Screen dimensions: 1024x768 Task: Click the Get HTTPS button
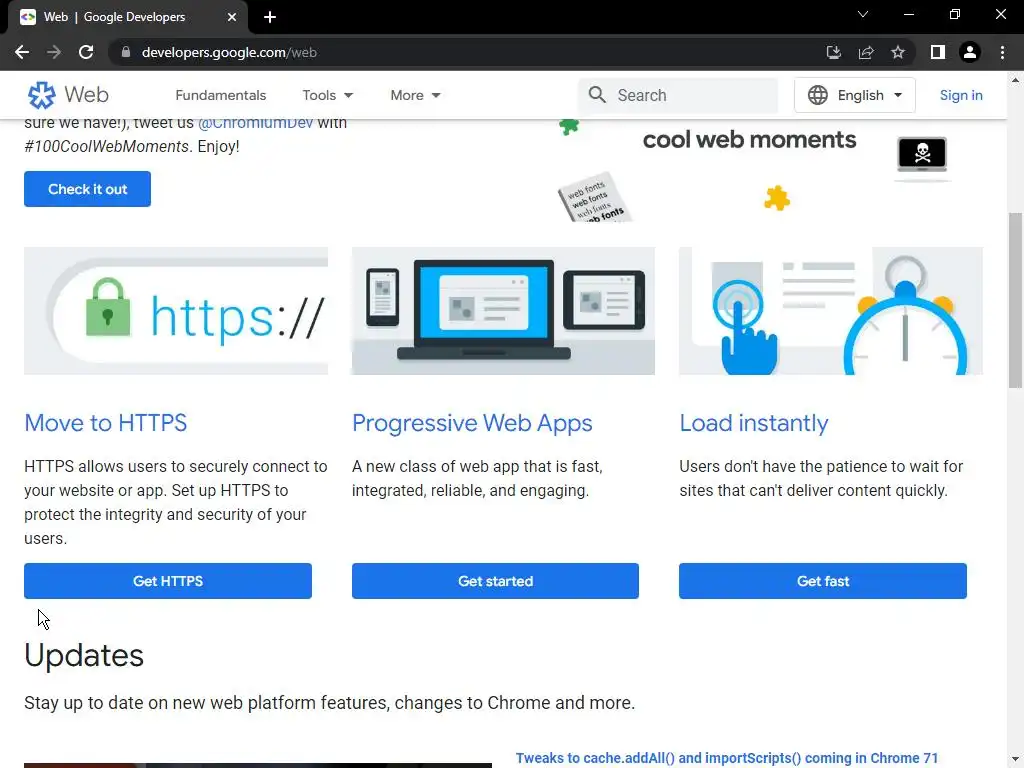coord(168,581)
